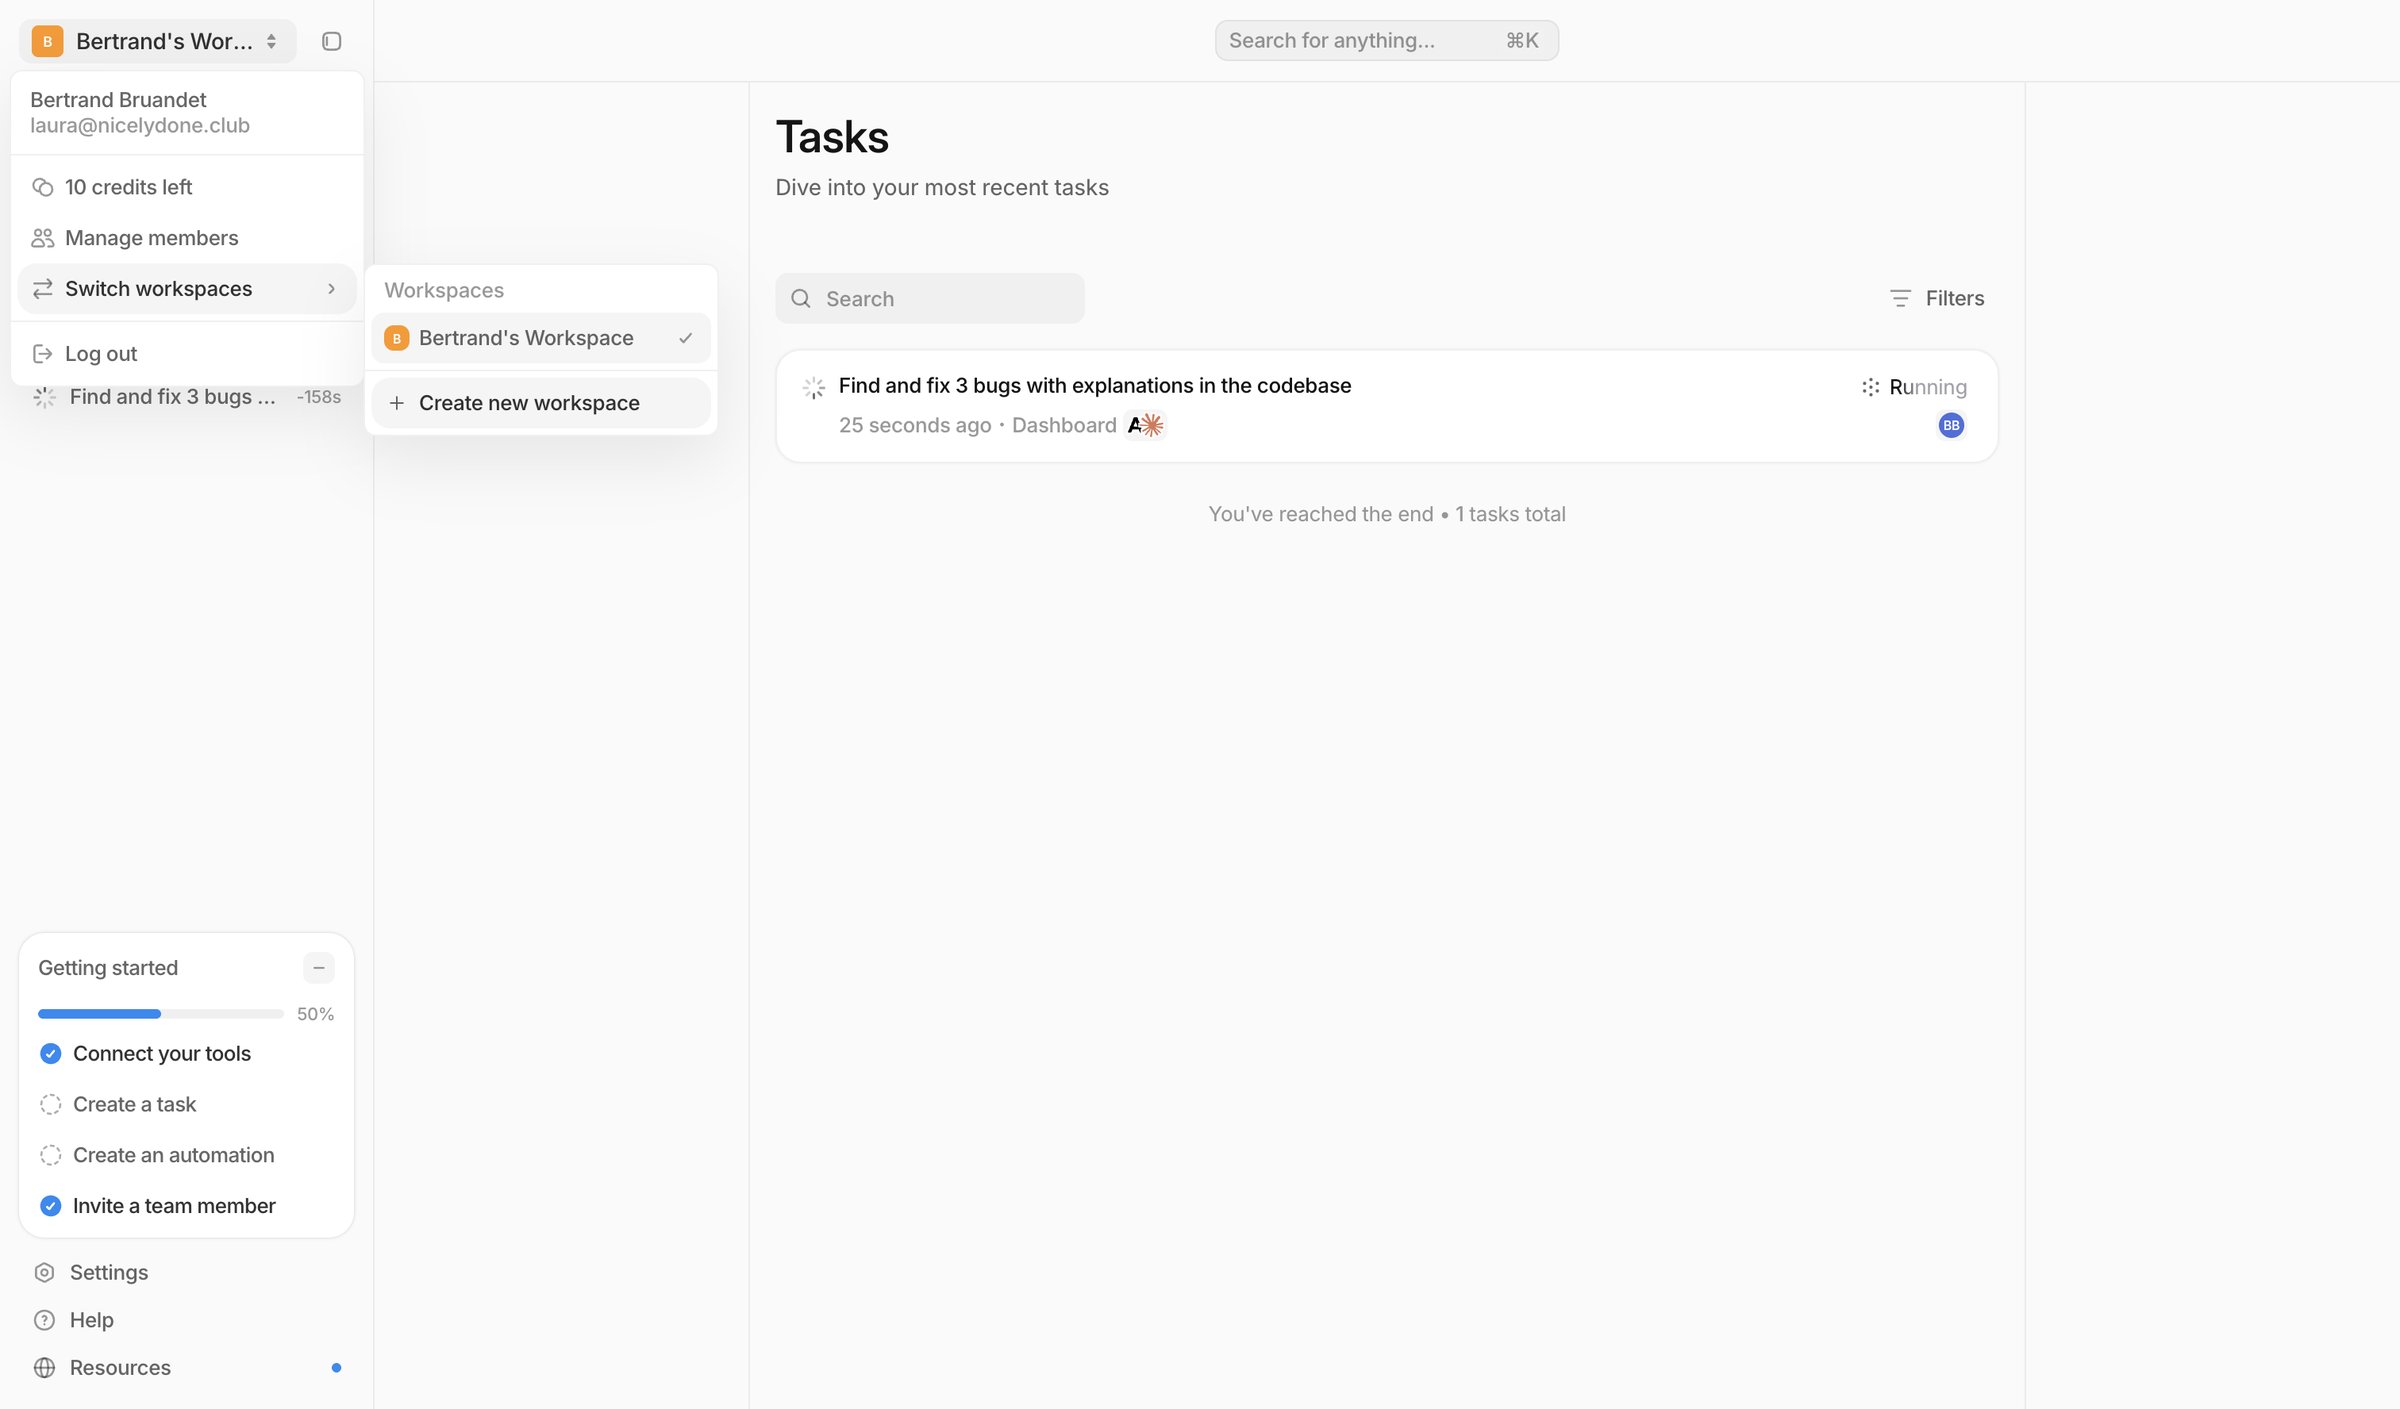
Task: Click the 'Find and fix 3 bugs ...' sidebar item
Action: tap(187, 397)
